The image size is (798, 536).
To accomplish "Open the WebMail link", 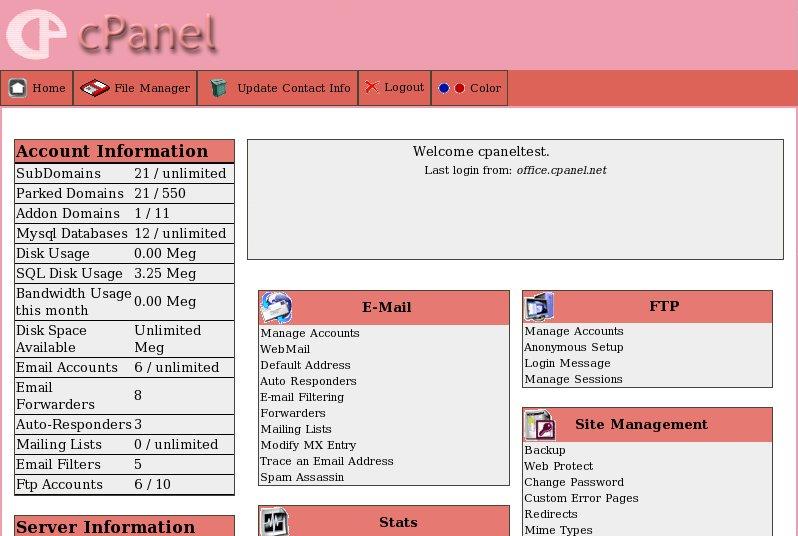I will (285, 349).
